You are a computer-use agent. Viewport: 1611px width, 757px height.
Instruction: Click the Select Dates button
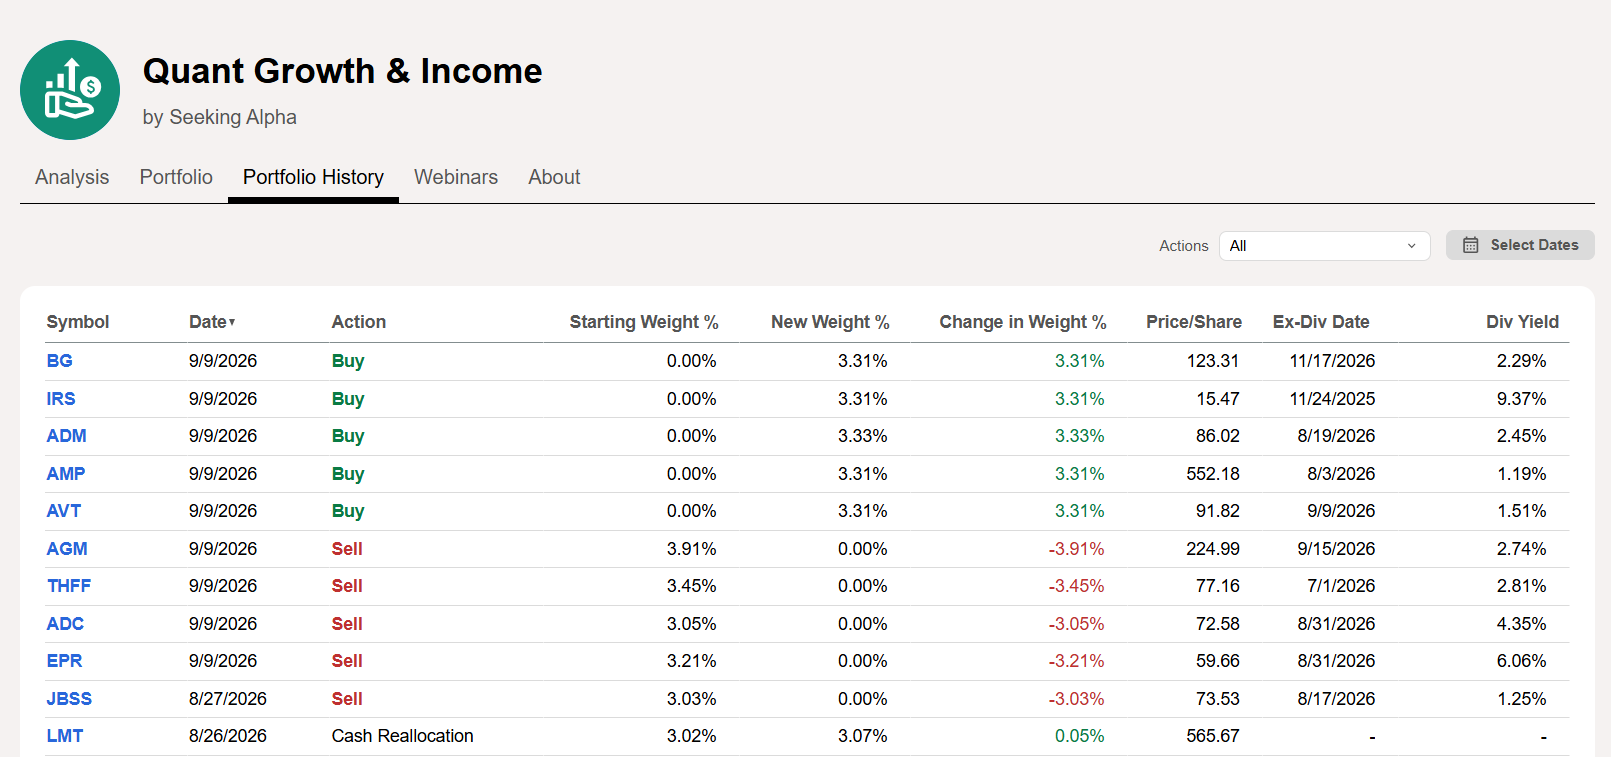[x=1520, y=245]
